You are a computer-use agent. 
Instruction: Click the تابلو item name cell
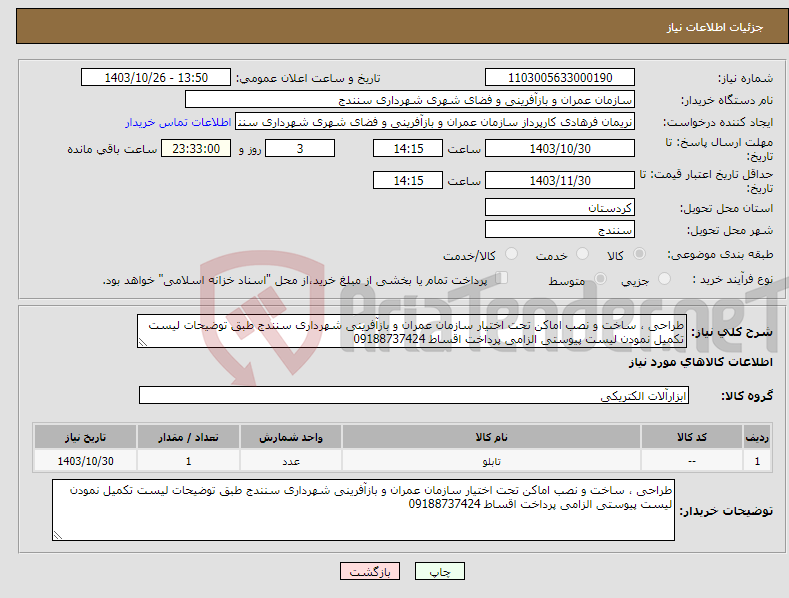click(491, 461)
